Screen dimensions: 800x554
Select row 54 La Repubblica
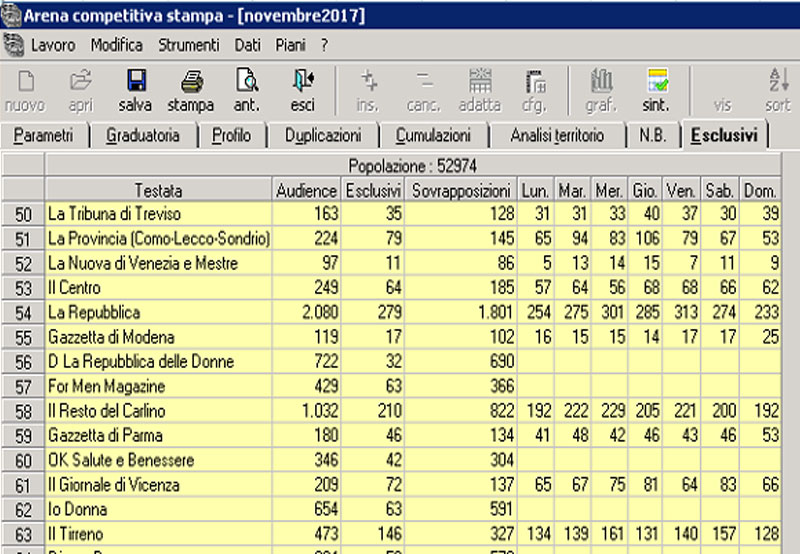22,312
